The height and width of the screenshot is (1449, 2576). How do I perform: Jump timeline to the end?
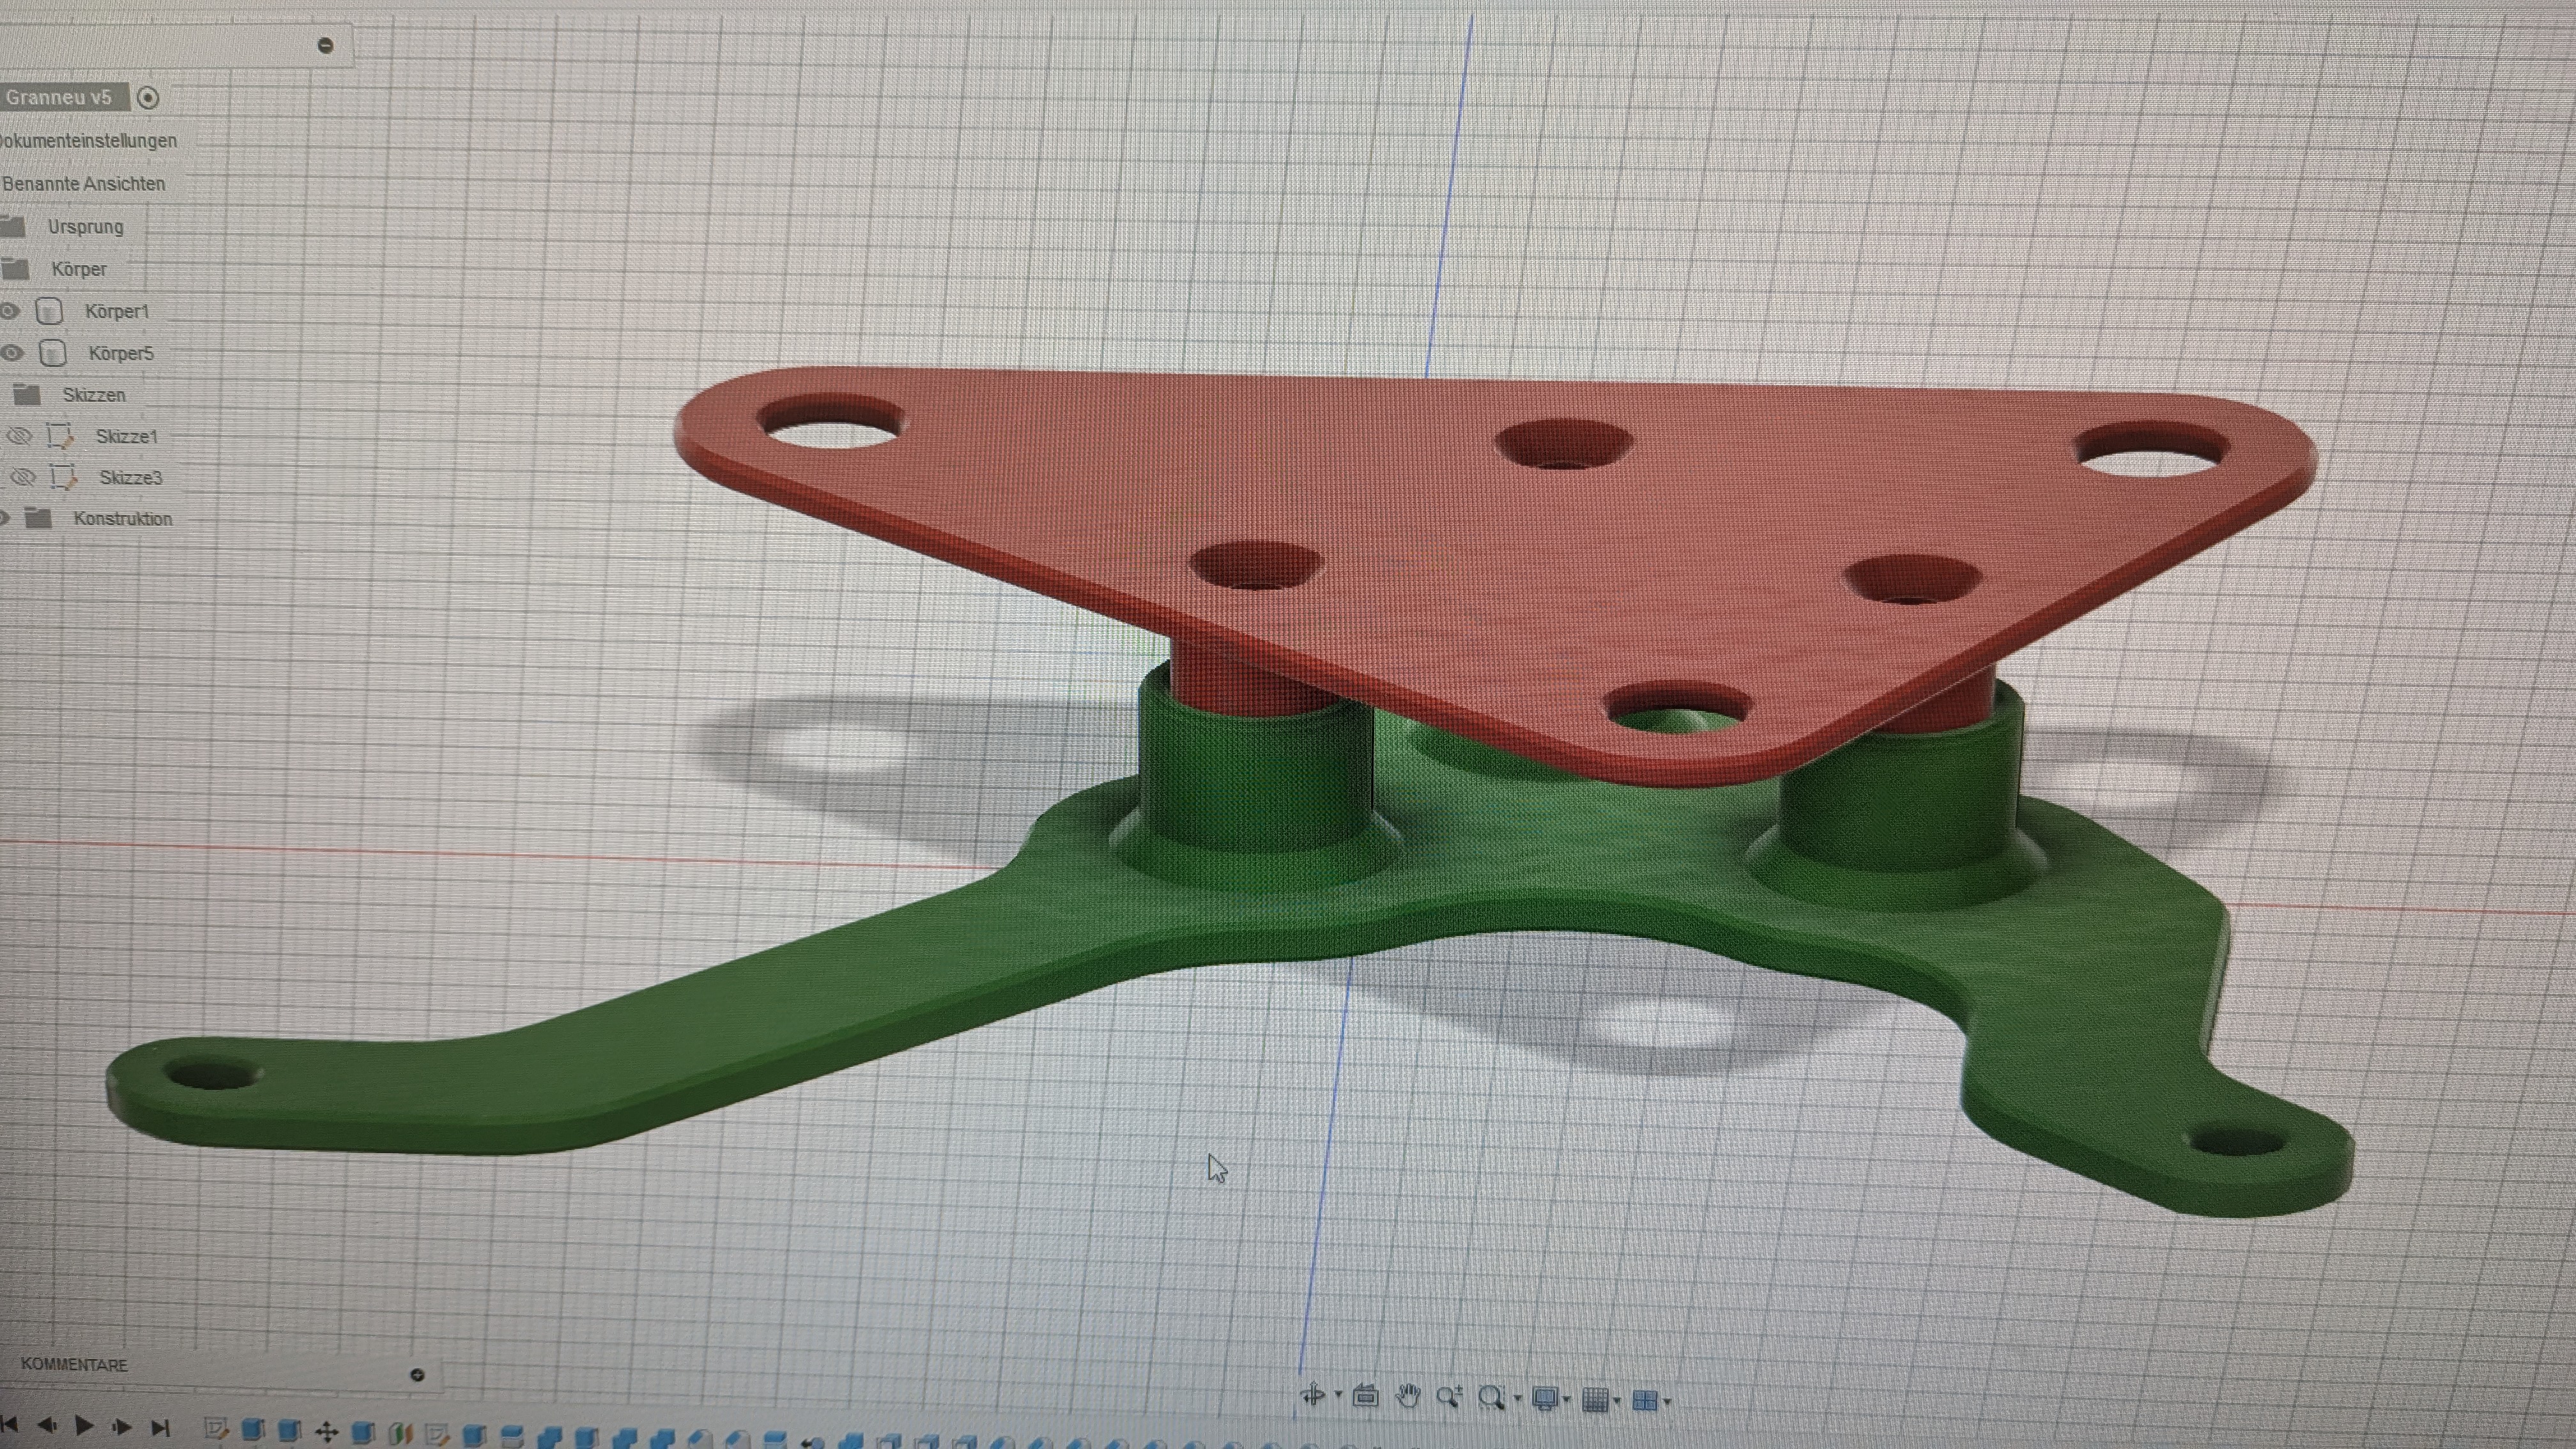point(160,1427)
